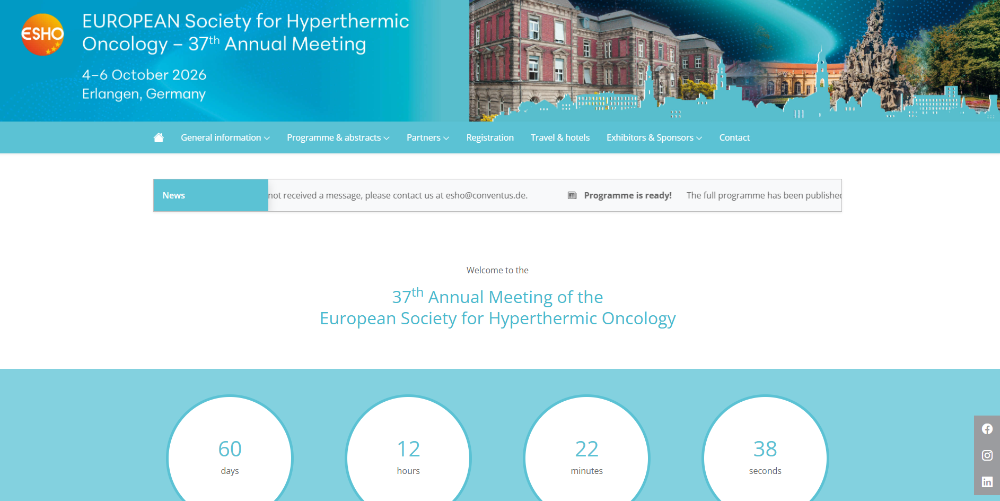Open Travel & hotels page
This screenshot has width=1000, height=501.
(x=560, y=138)
